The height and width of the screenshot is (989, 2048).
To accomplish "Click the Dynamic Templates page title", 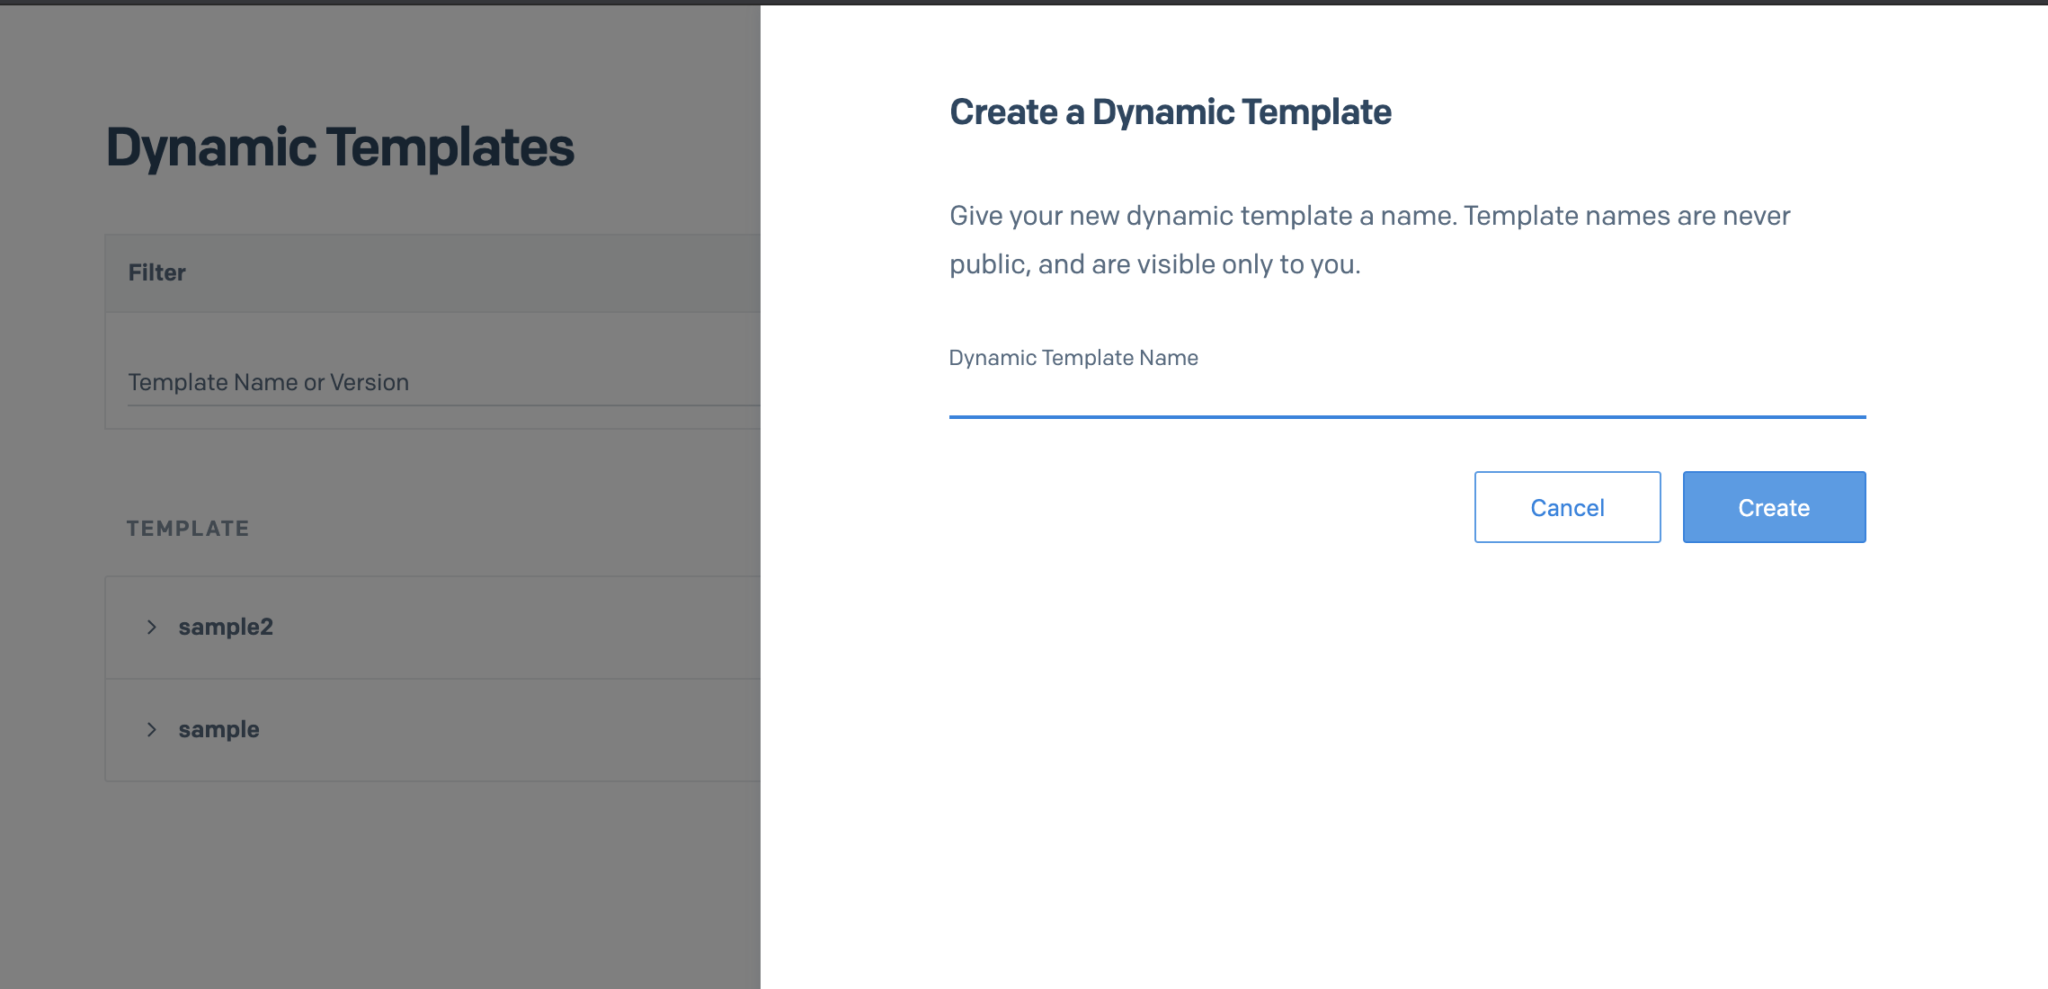I will 340,147.
